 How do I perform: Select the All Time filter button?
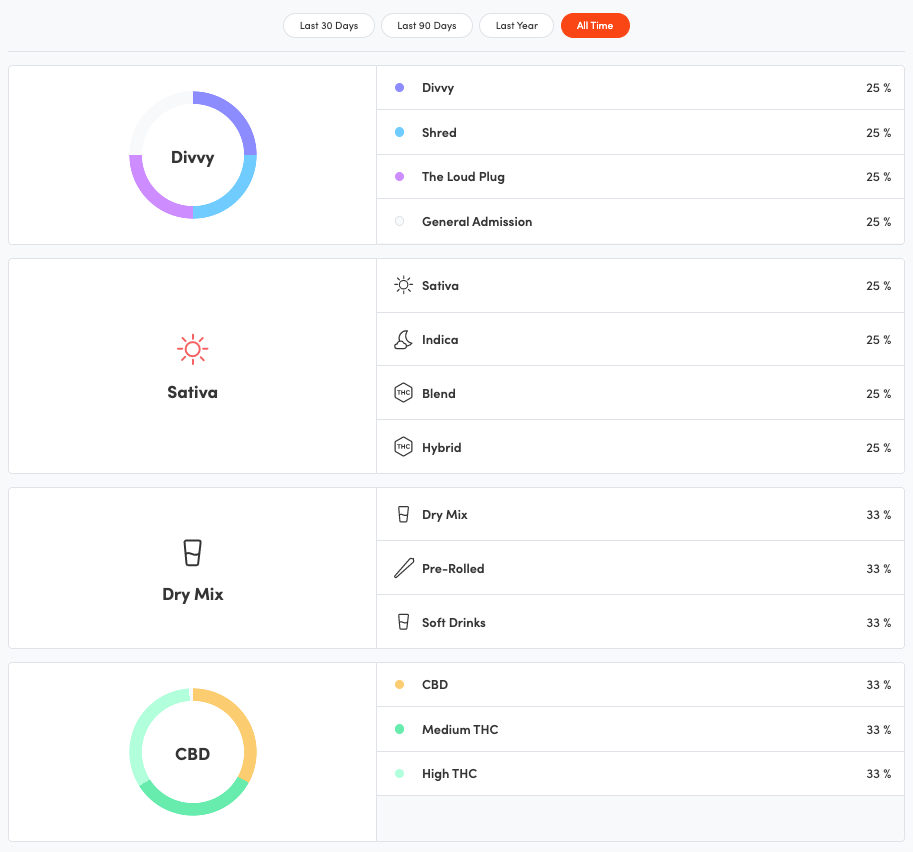595,25
